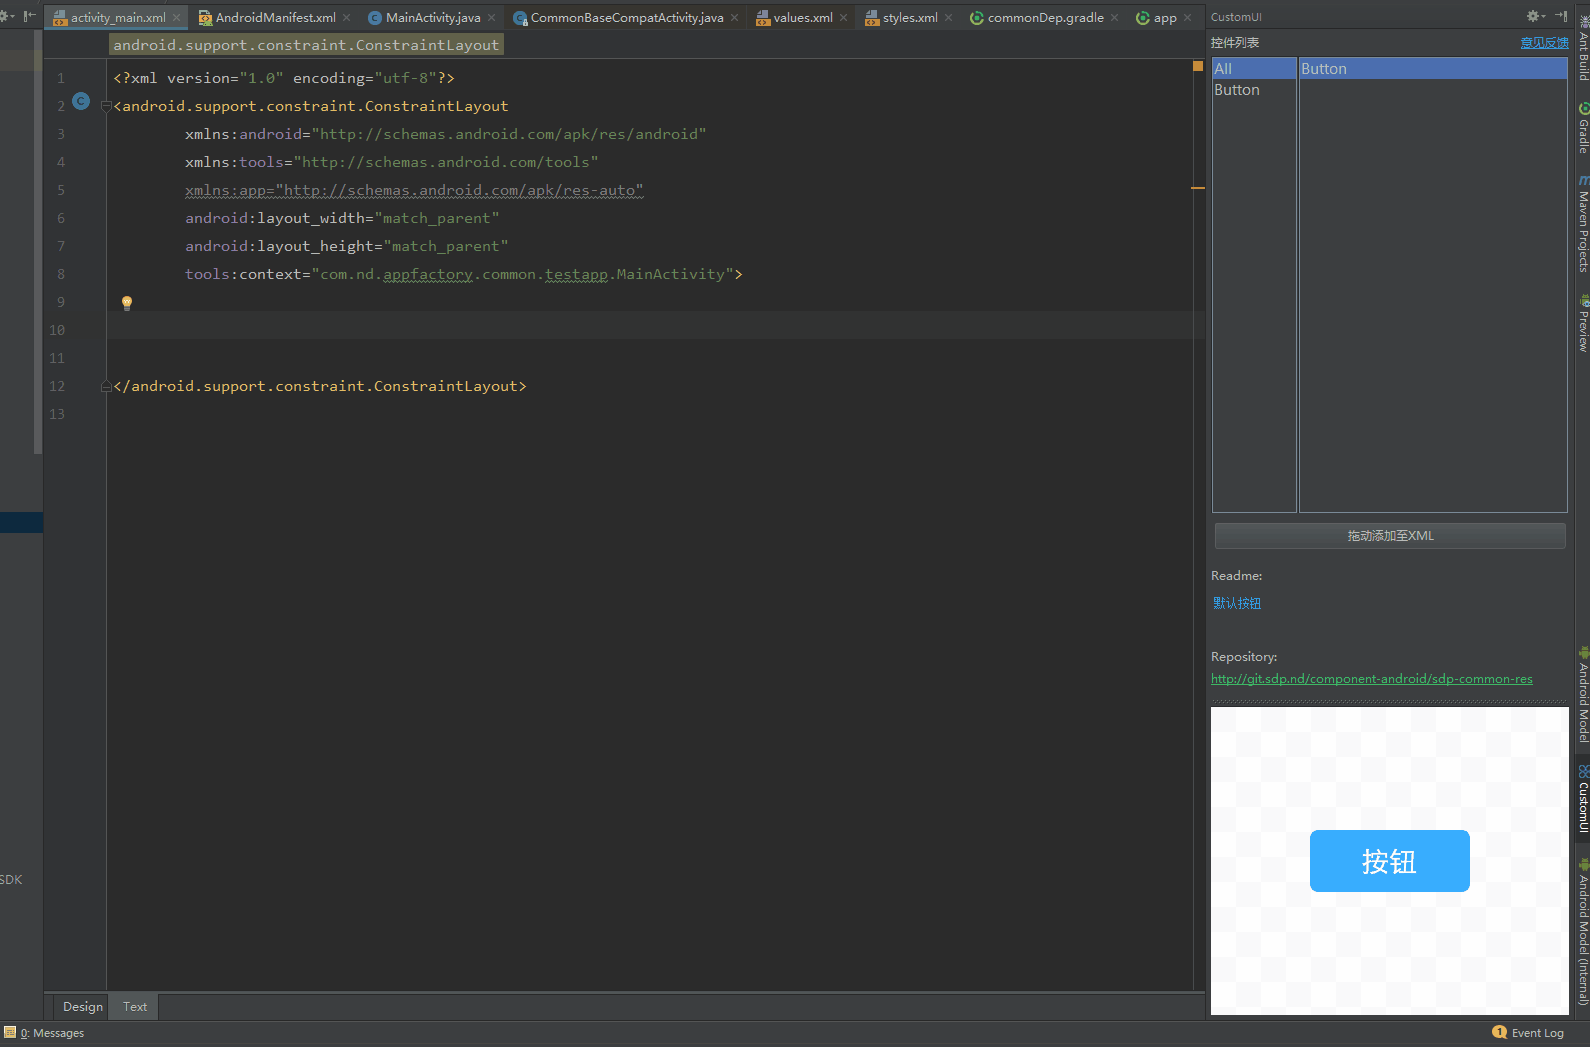Image resolution: width=1590 pixels, height=1047 pixels.
Task: Select Button category in left list
Action: click(x=1254, y=90)
